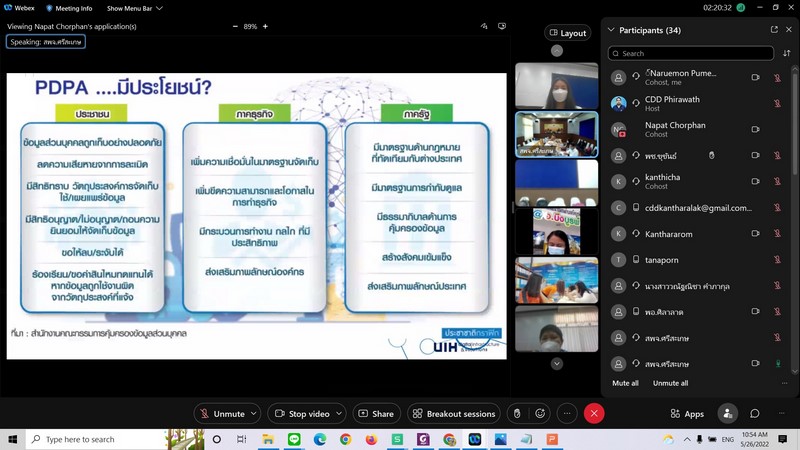Show hidden system tray icons
800x450 pixels.
pyautogui.click(x=687, y=439)
